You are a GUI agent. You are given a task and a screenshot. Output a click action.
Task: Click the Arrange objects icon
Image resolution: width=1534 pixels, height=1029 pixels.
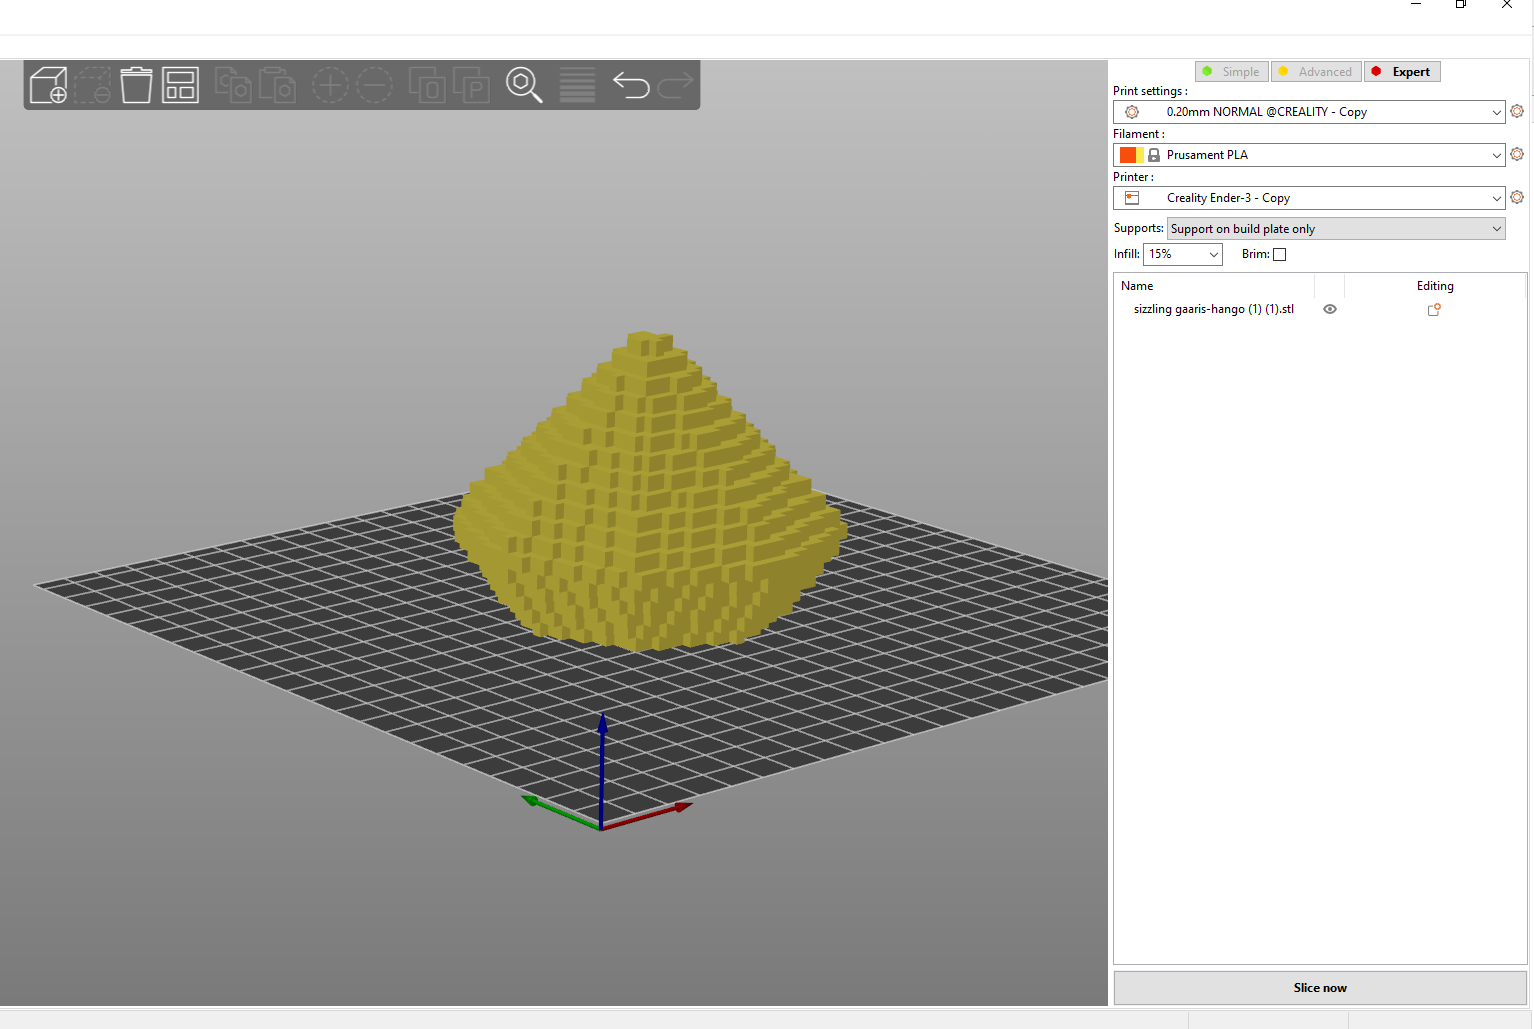tap(180, 85)
